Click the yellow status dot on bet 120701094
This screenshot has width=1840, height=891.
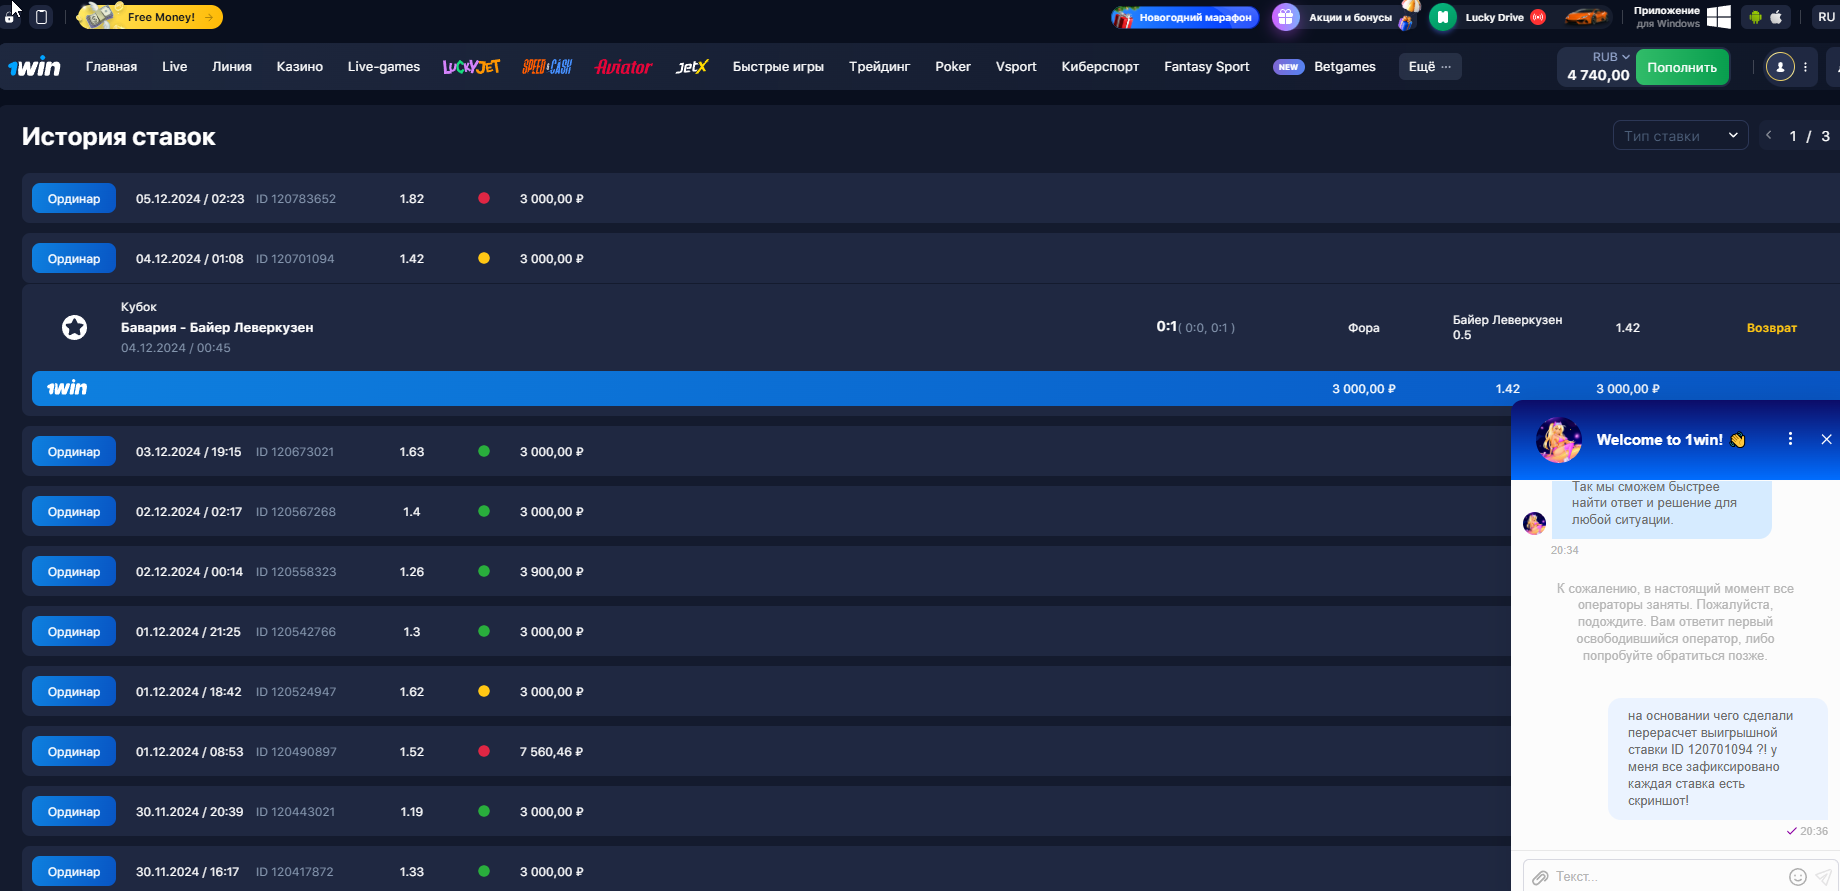[484, 258]
